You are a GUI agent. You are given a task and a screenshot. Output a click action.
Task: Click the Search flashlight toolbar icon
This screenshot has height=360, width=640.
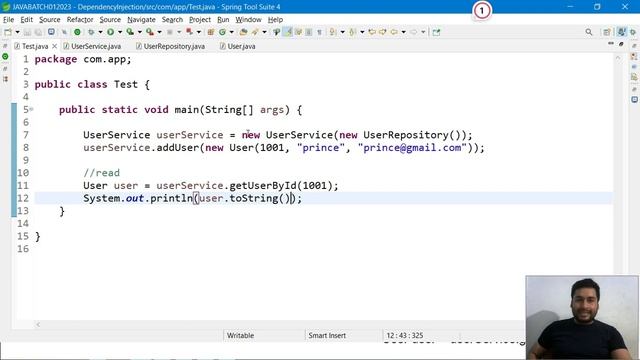tap(255, 32)
